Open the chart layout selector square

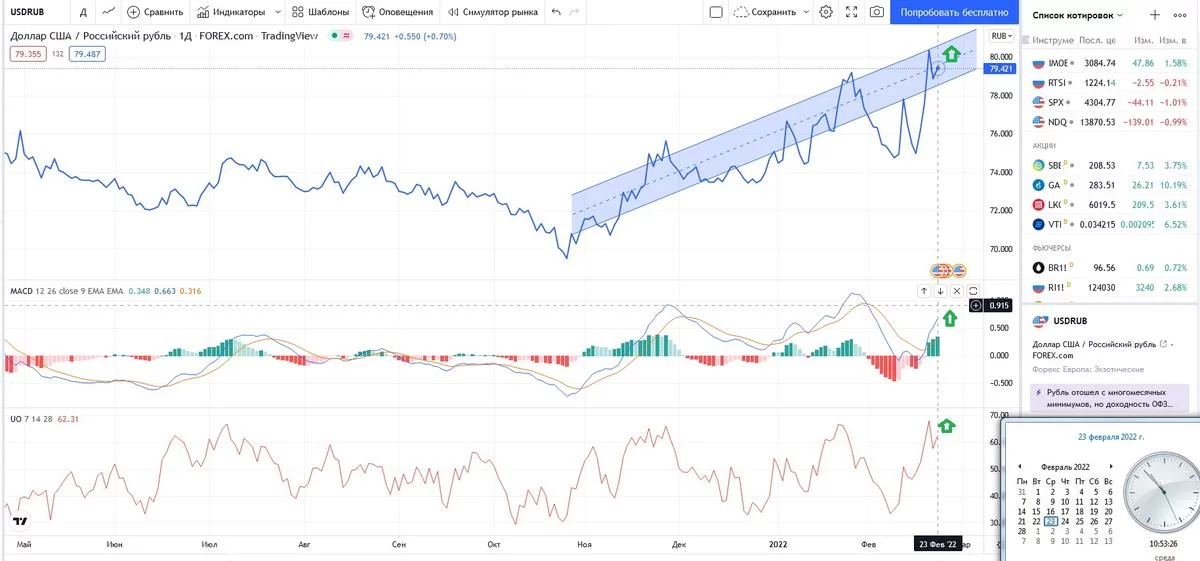(x=715, y=12)
